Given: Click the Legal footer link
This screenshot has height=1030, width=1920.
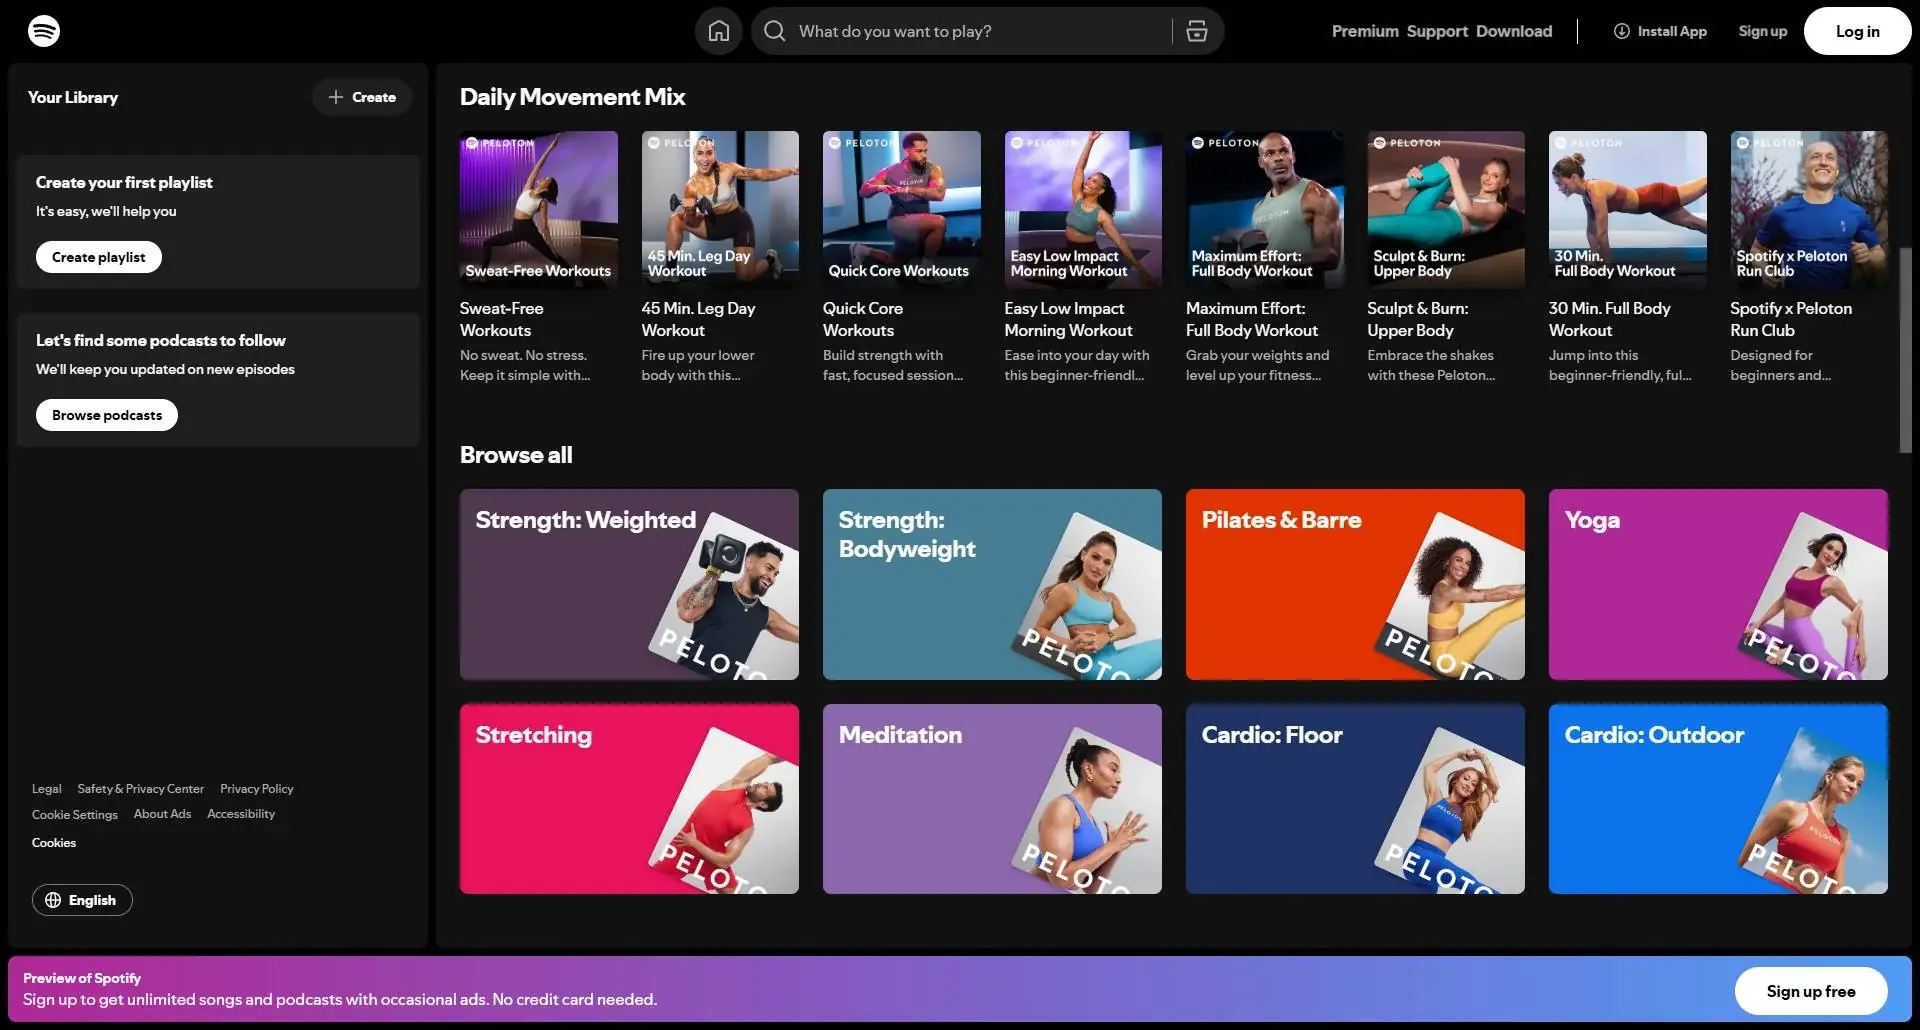Looking at the screenshot, I should click(46, 789).
